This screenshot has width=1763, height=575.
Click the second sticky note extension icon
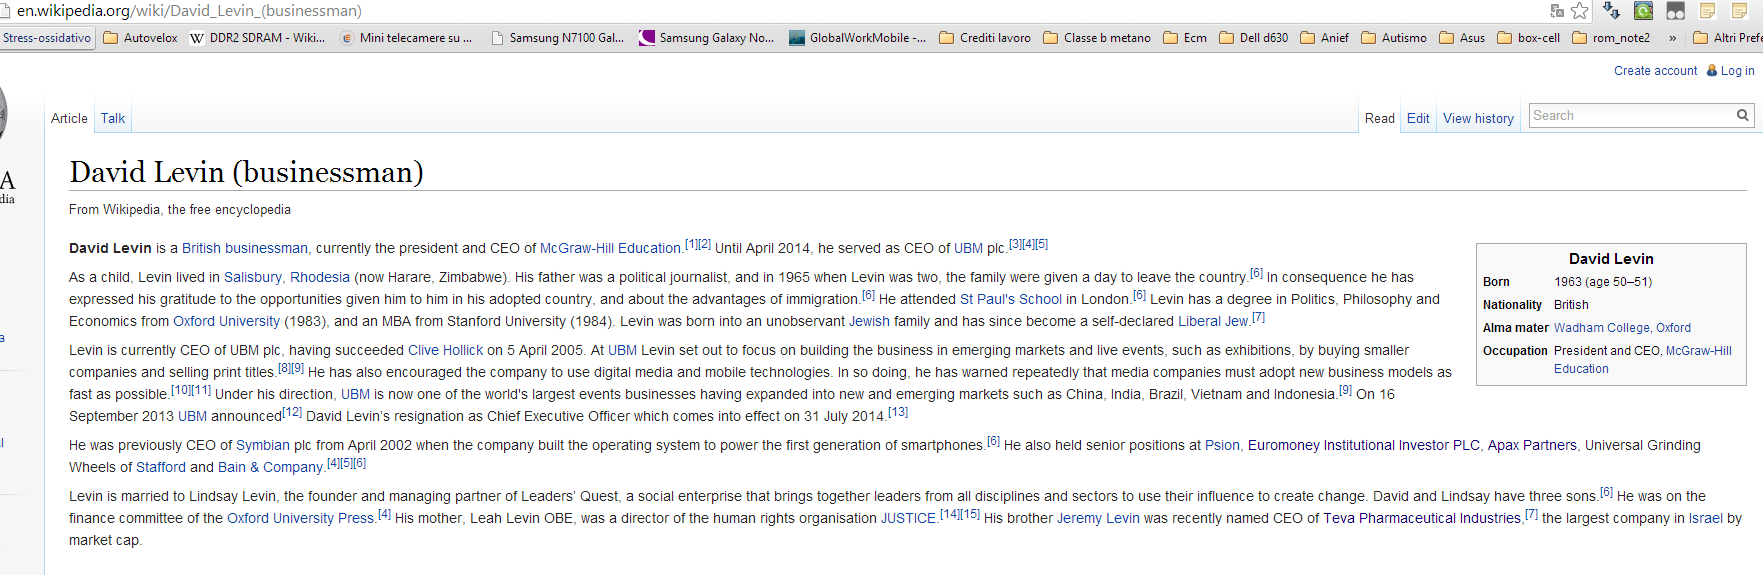pyautogui.click(x=1739, y=11)
